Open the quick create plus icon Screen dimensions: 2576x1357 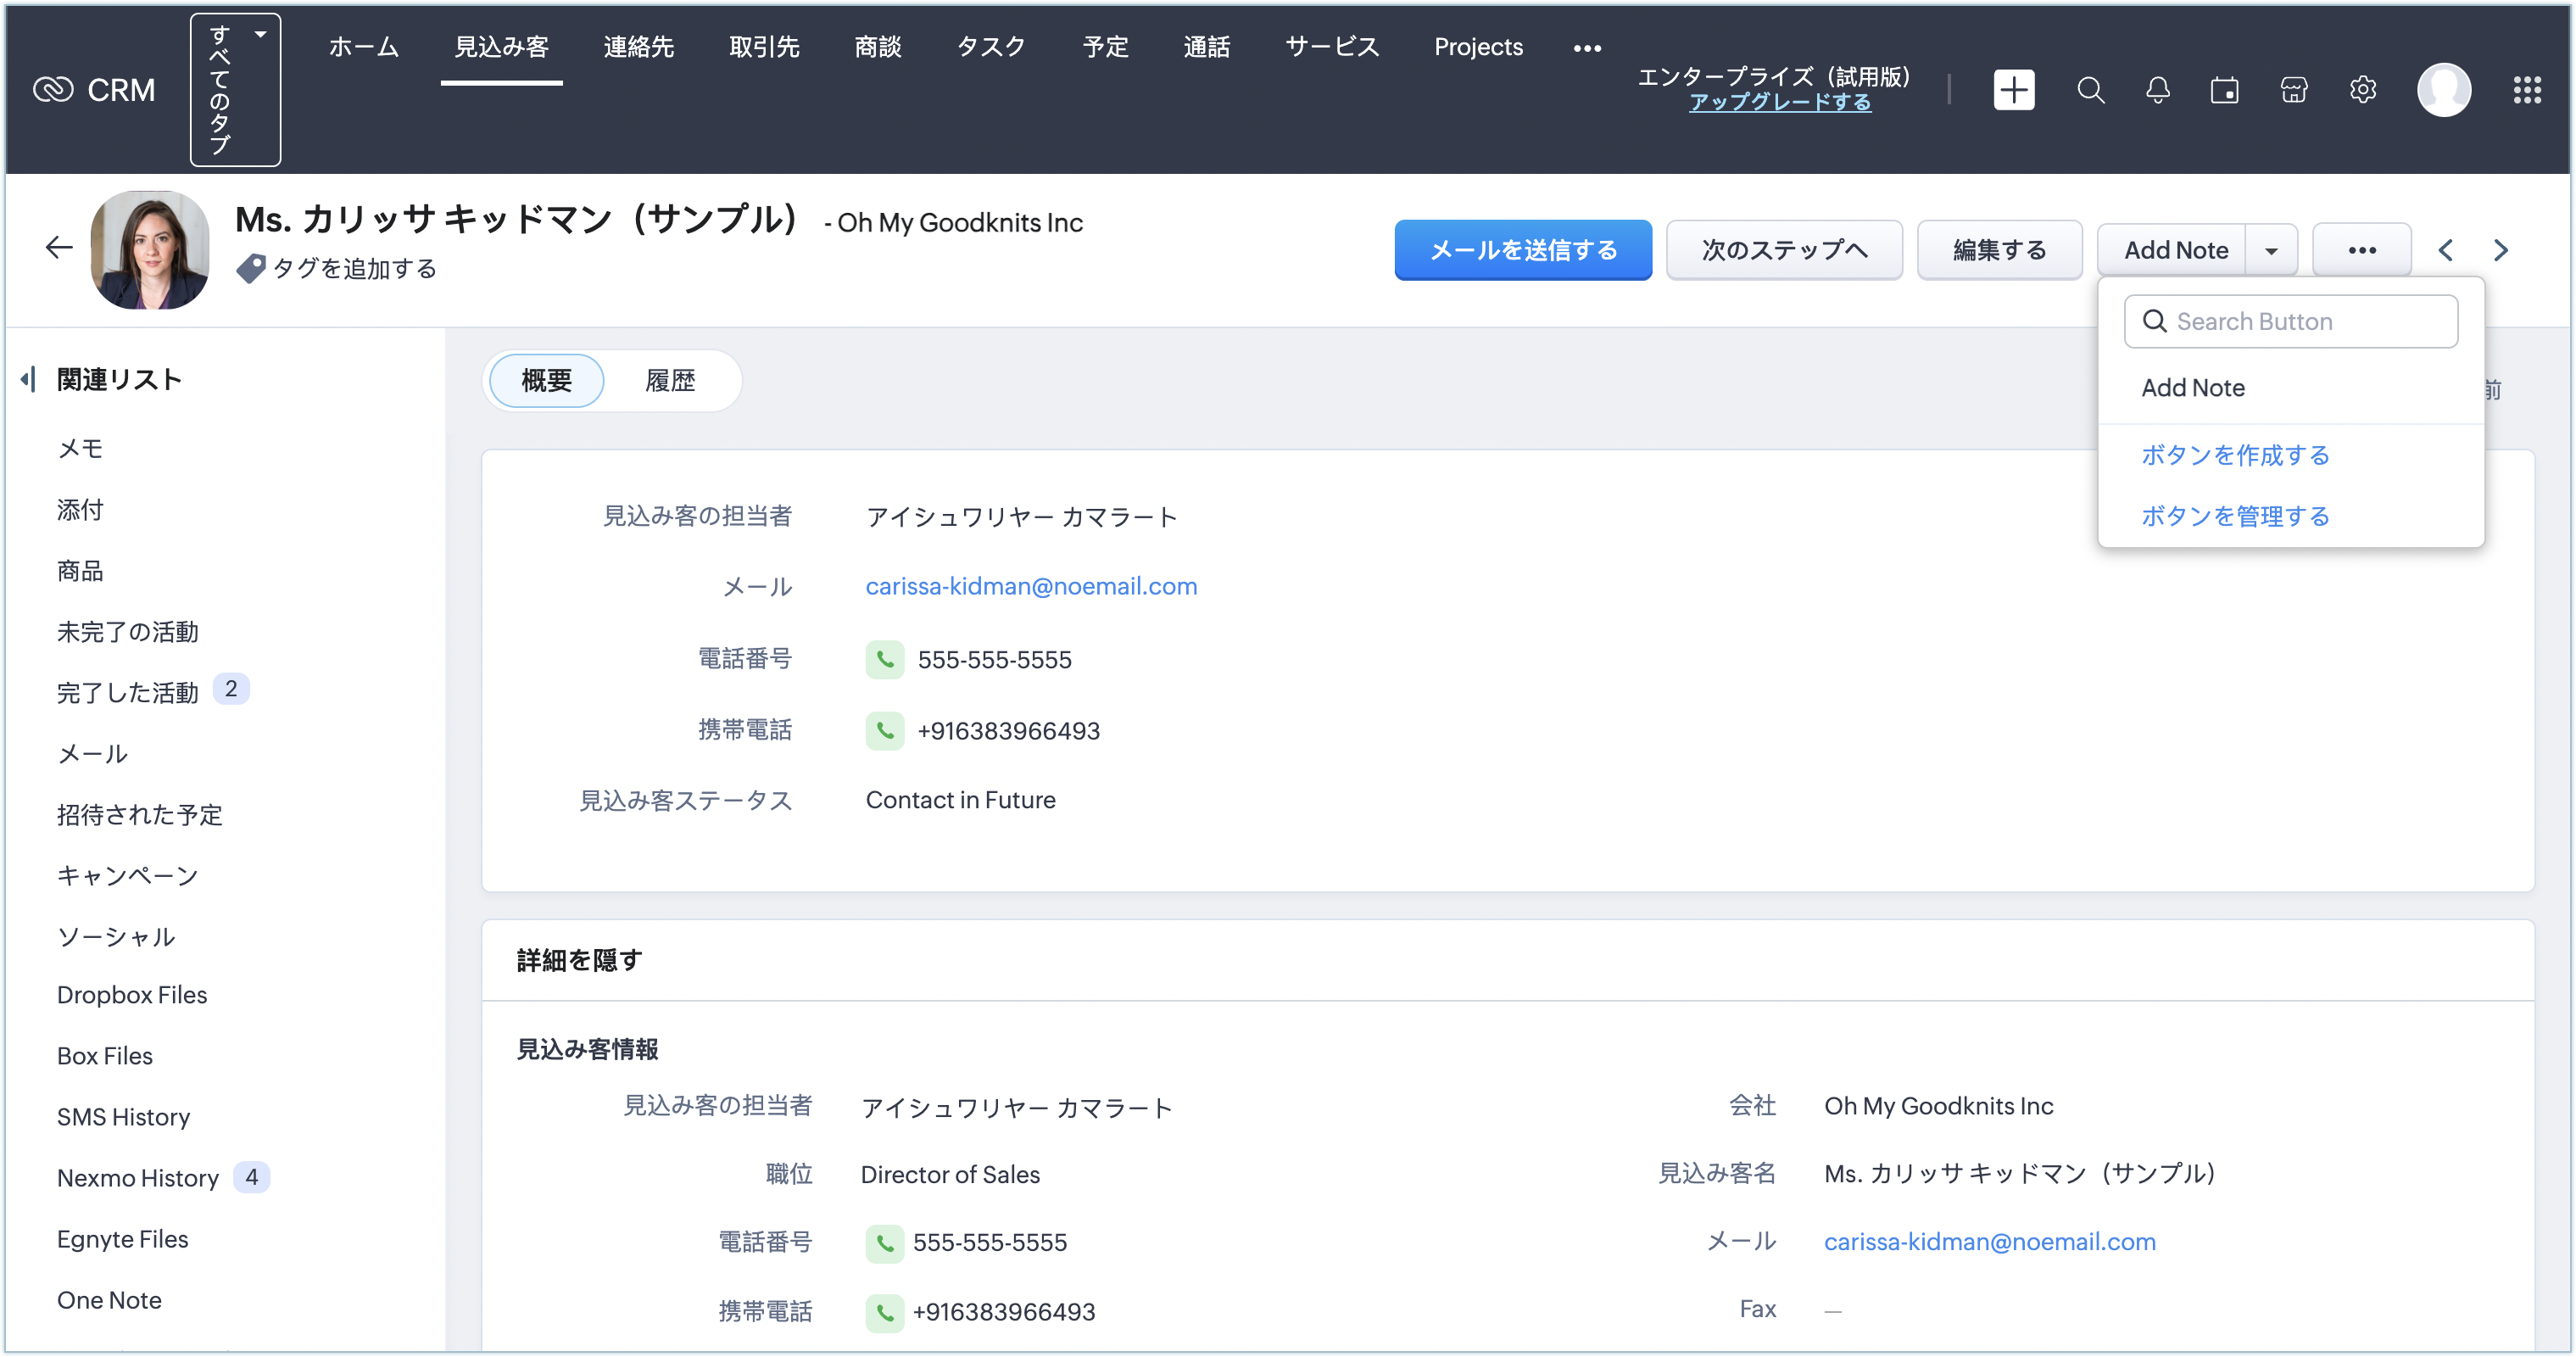[x=2013, y=90]
